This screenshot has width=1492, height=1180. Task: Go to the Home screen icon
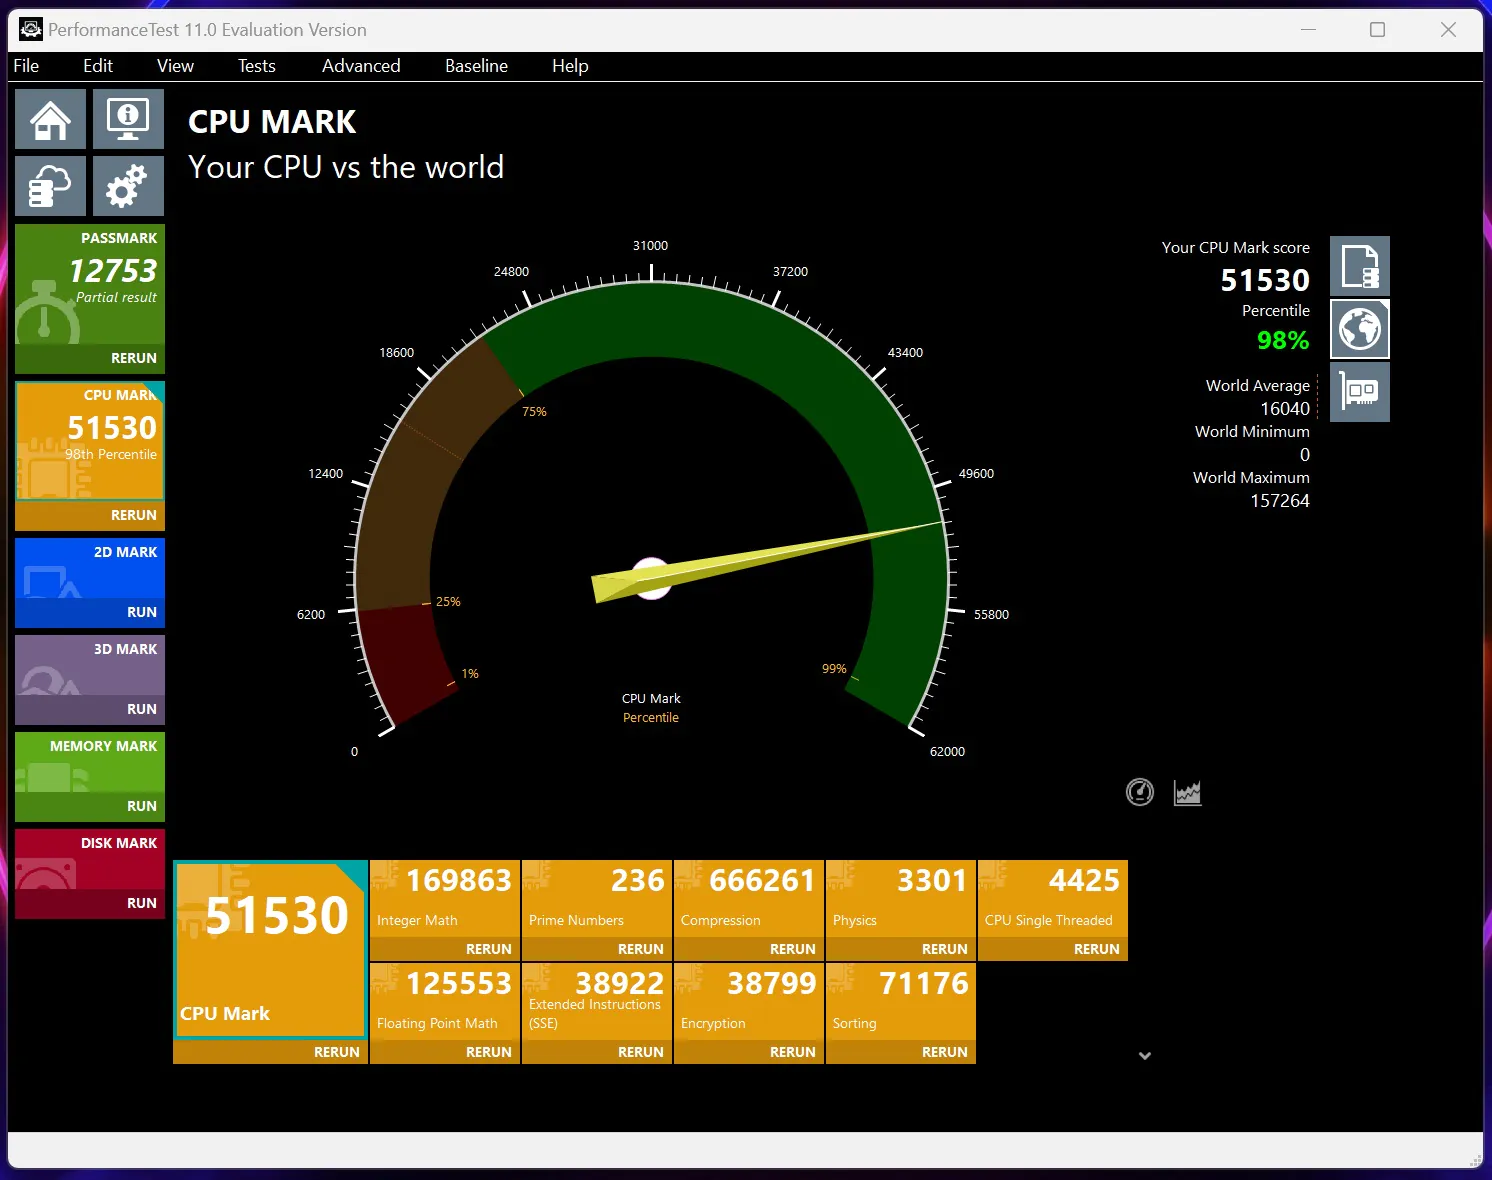tap(50, 119)
